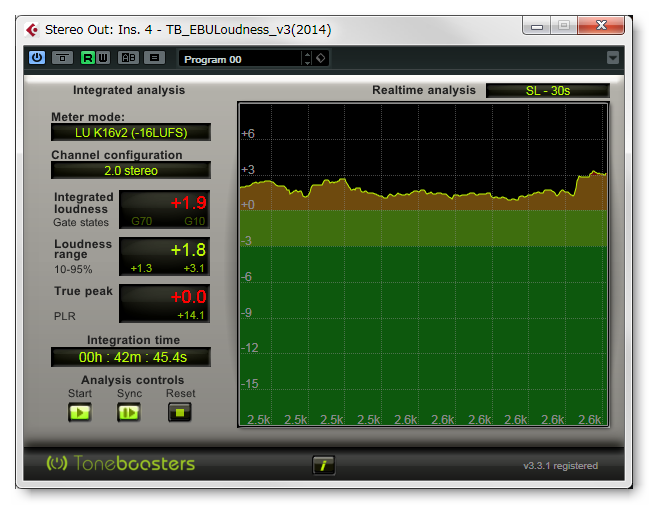Image resolution: width=660 pixels, height=516 pixels.
Task: Click the Toneboosters logo
Action: point(121,463)
